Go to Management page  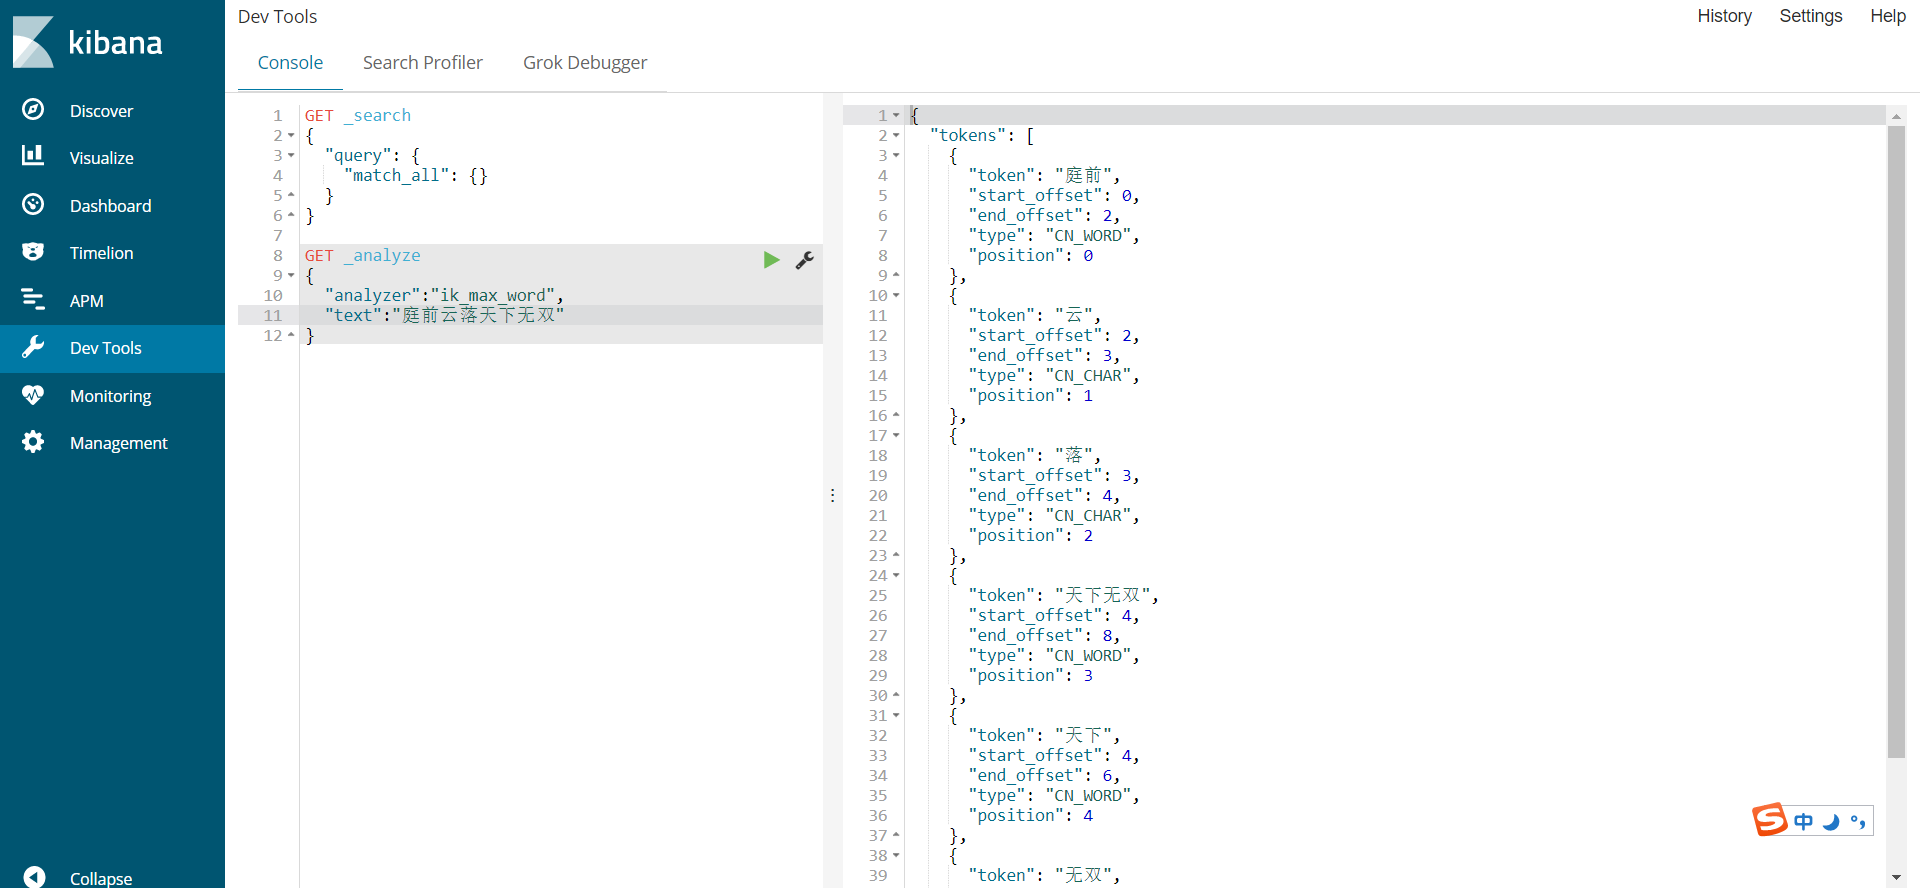pos(119,443)
